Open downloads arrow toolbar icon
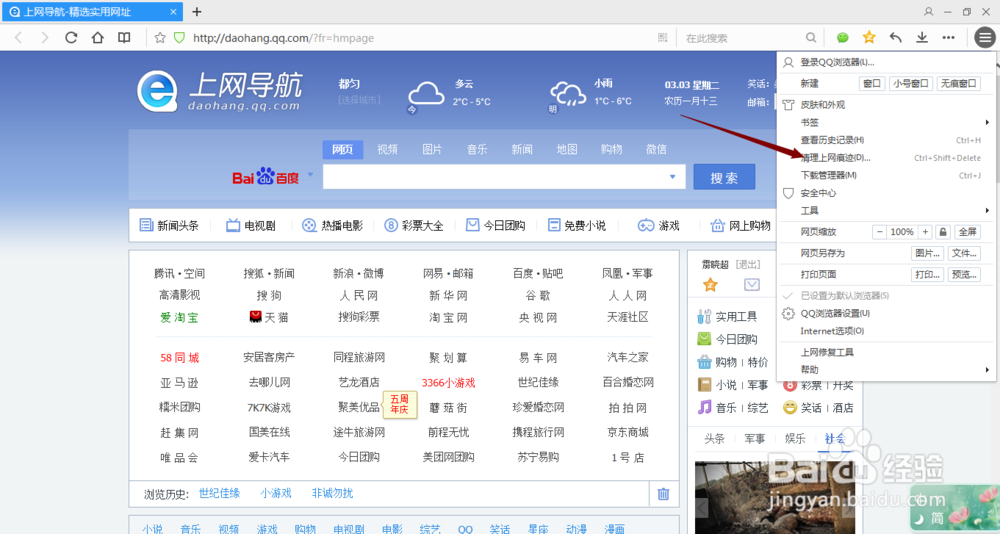The image size is (1000, 534). pyautogui.click(x=922, y=38)
